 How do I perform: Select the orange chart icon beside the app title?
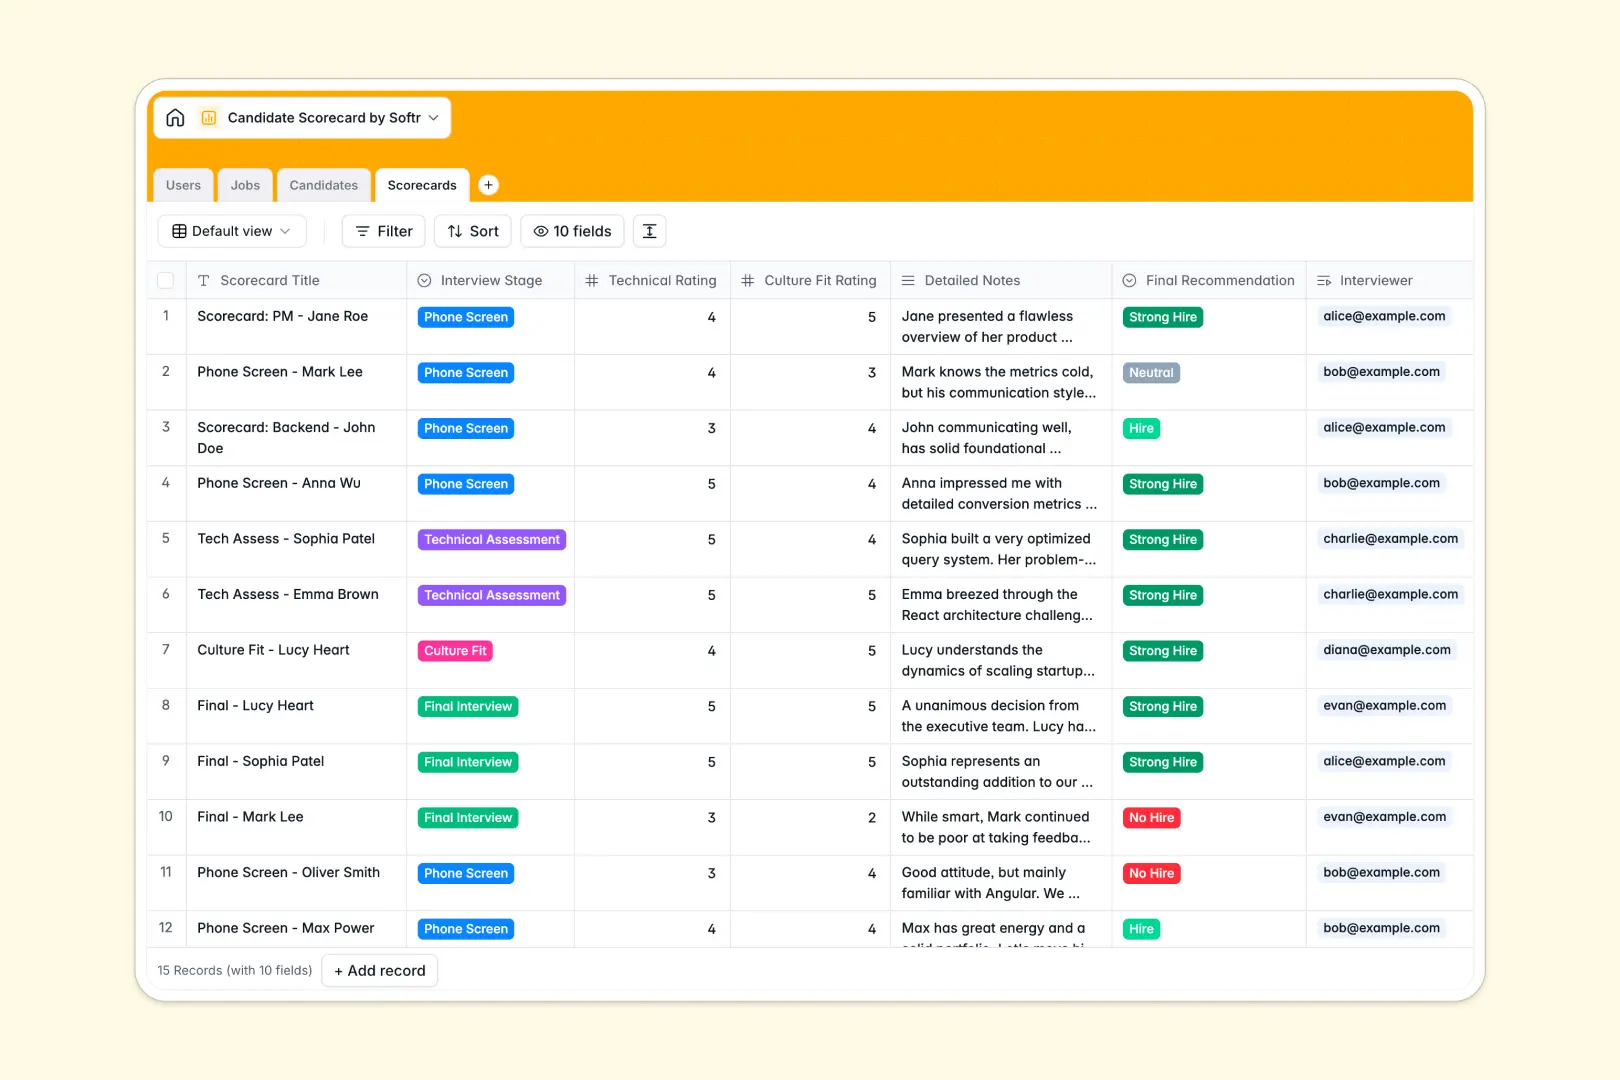(x=209, y=117)
